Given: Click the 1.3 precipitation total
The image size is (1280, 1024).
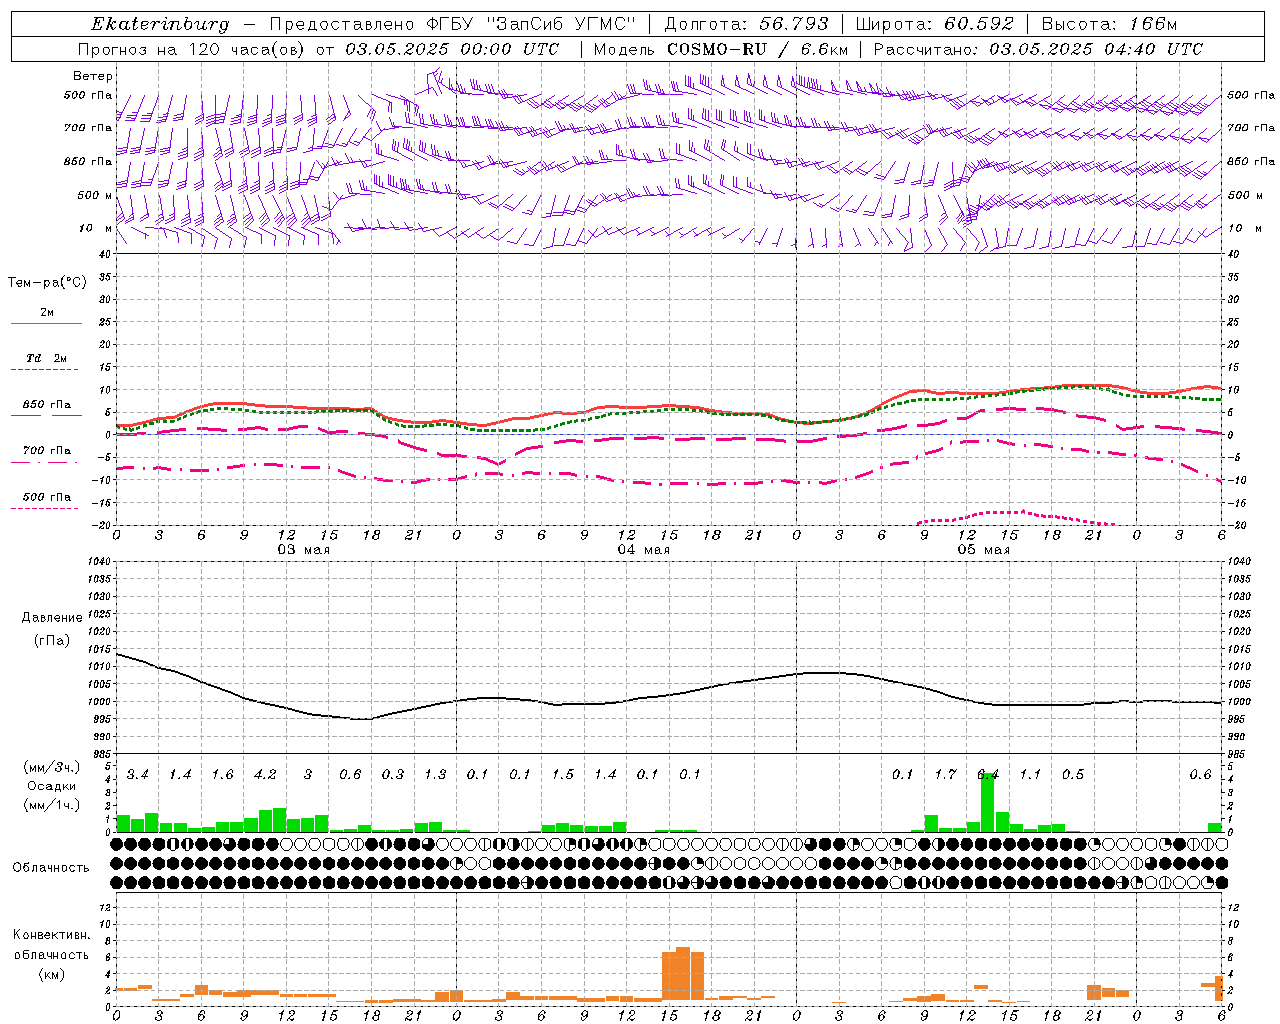Looking at the screenshot, I should 435,774.
